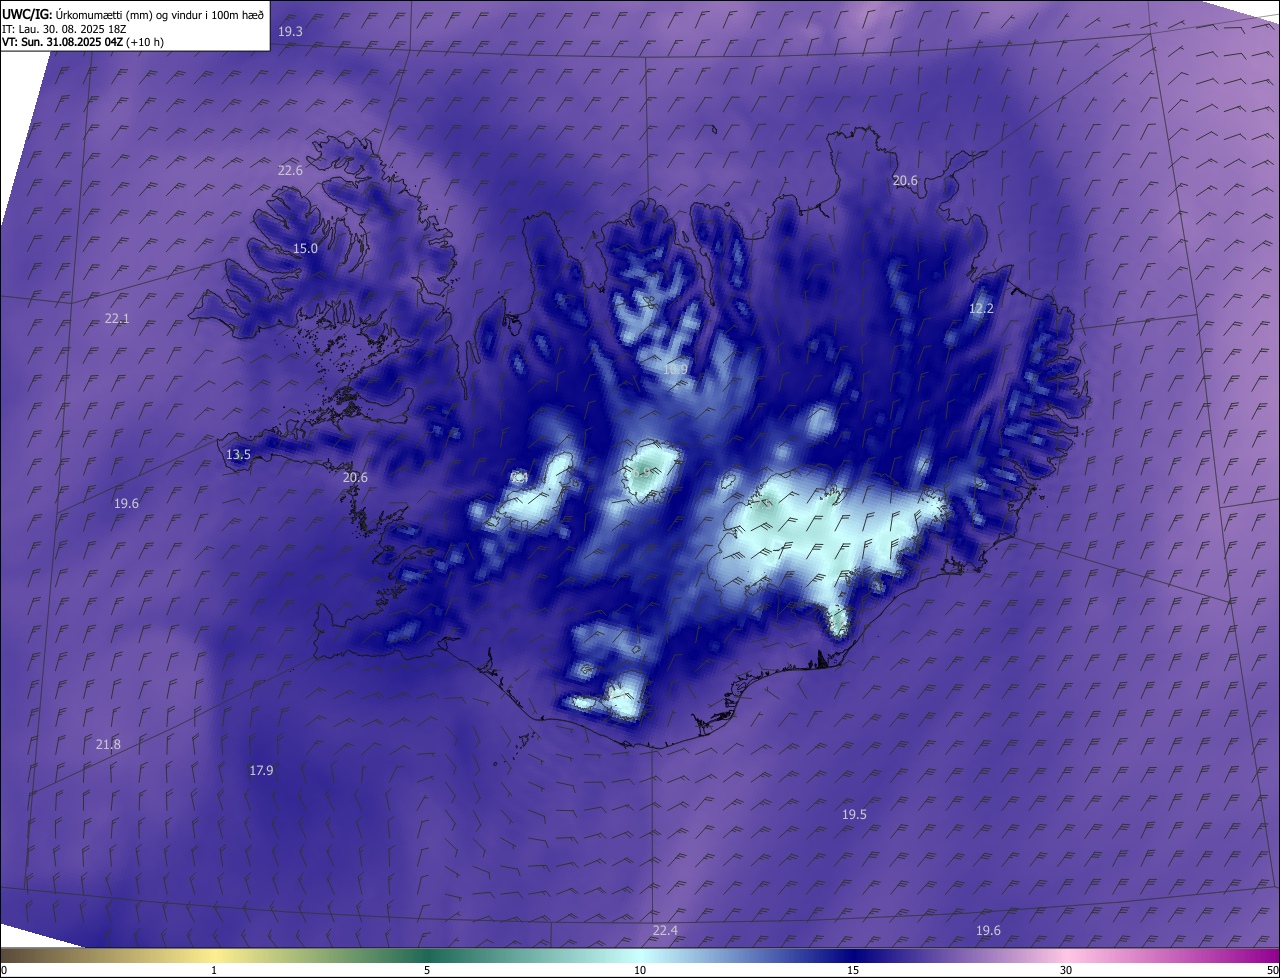This screenshot has height=978, width=1280.
Task: Click the 15.0 value over the Westfjords
Action: tap(305, 249)
